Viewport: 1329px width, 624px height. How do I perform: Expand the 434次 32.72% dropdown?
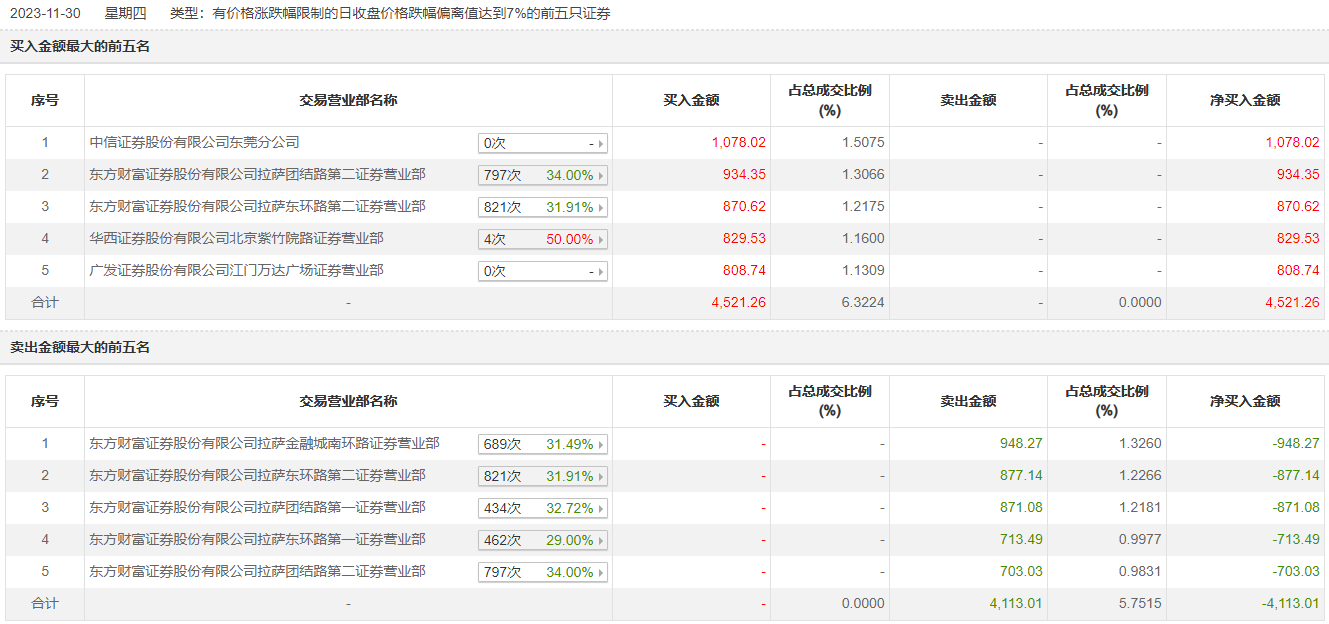click(543, 508)
